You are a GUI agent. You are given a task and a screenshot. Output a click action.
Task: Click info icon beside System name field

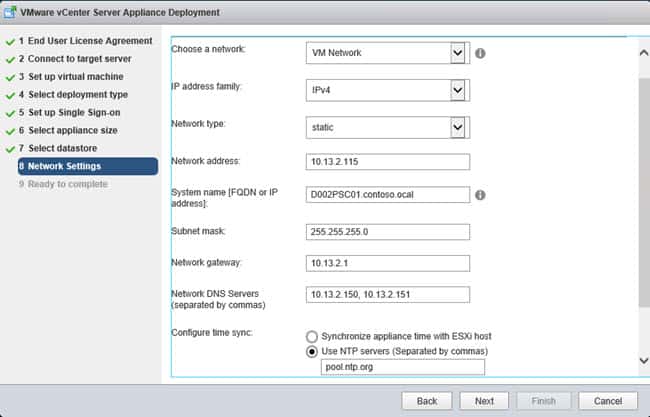(480, 195)
